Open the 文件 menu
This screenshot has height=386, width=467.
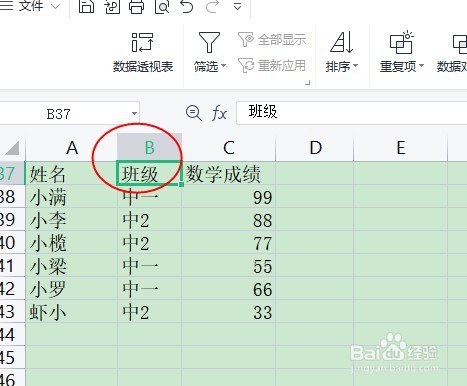[x=31, y=6]
